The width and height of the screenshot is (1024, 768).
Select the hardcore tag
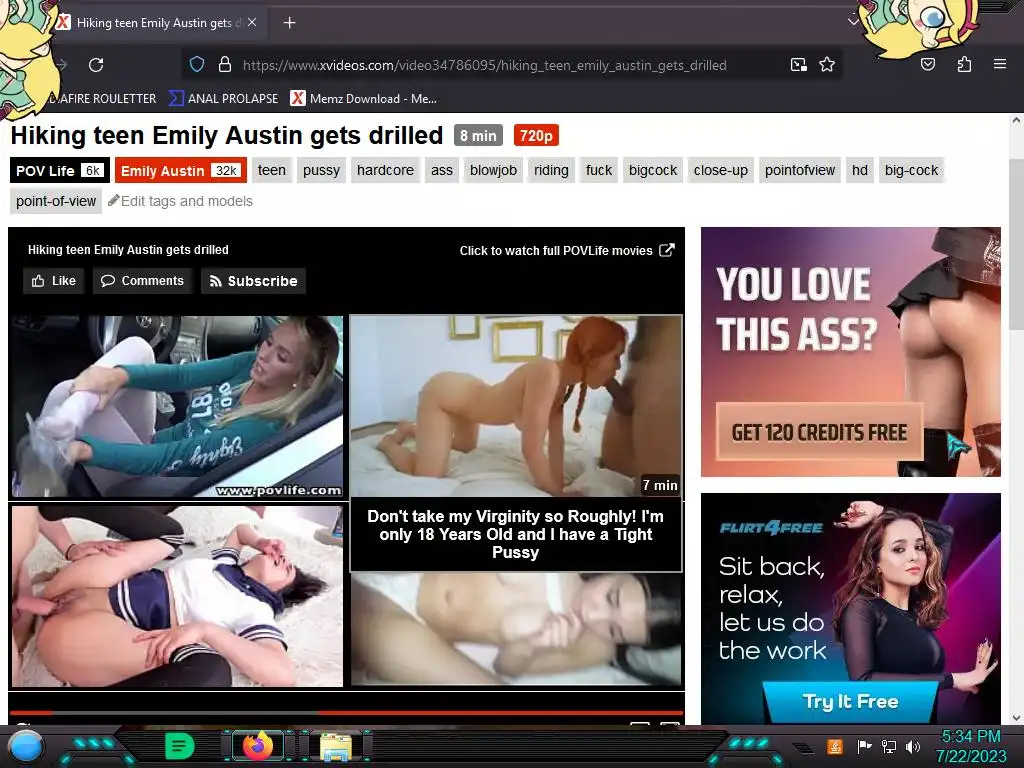pyautogui.click(x=385, y=170)
